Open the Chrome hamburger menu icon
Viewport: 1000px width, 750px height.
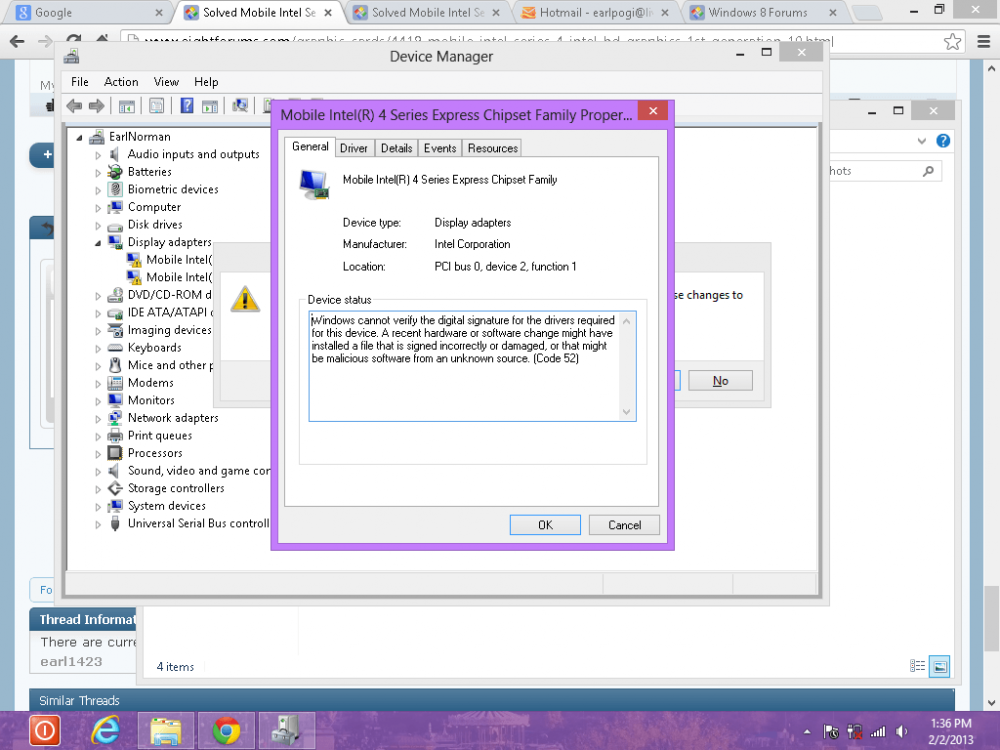tap(984, 42)
